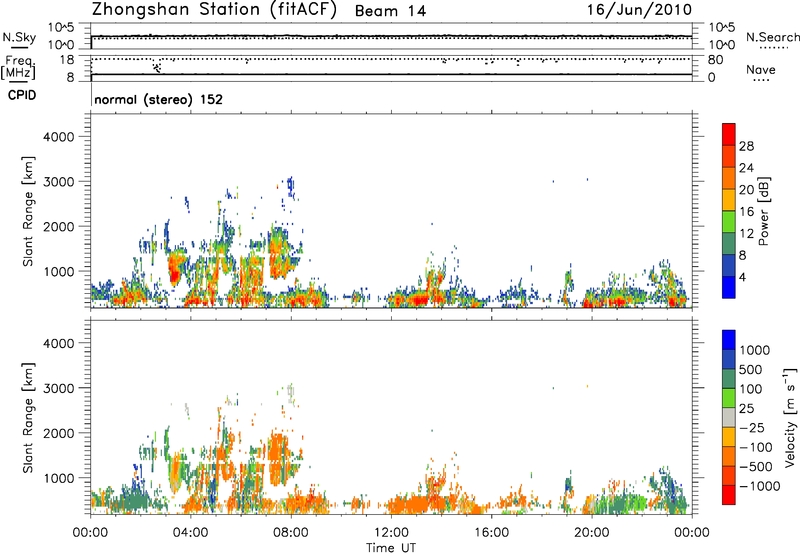Pick the red bottom segment of Velocity color bar
This screenshot has height=554, width=800.
click(x=729, y=495)
